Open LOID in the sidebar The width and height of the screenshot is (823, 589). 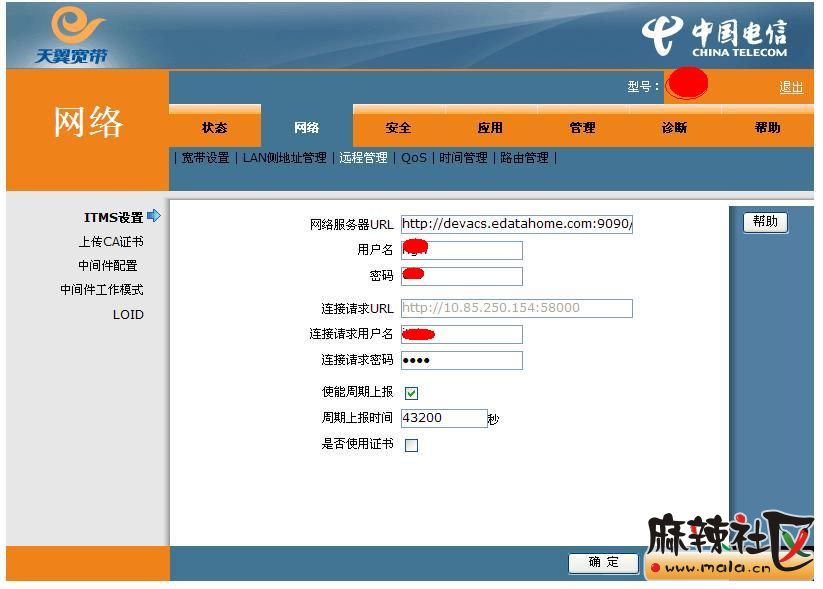(x=128, y=315)
